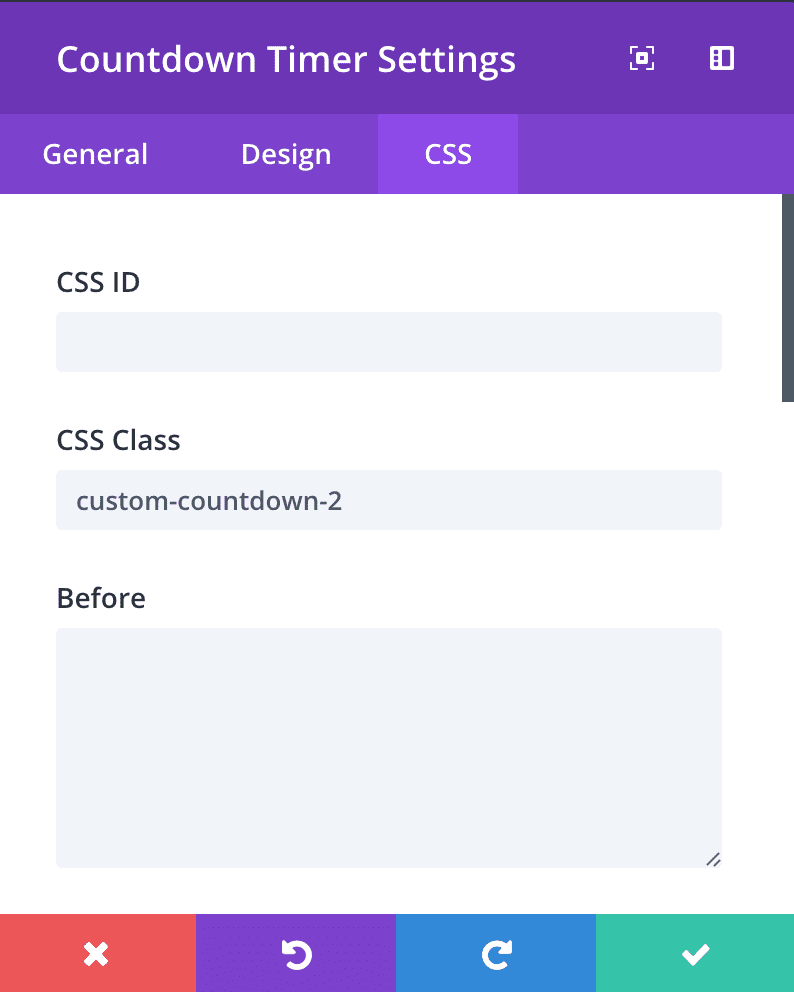Viewport: 794px width, 992px height.
Task: Click the CSS Class field label
Action: tap(118, 440)
